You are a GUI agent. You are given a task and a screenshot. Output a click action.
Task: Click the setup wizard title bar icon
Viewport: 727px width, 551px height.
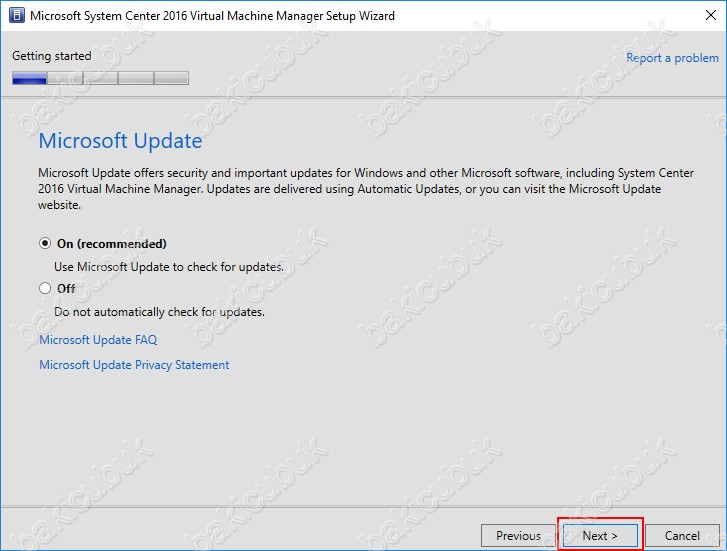pyautogui.click(x=17, y=15)
